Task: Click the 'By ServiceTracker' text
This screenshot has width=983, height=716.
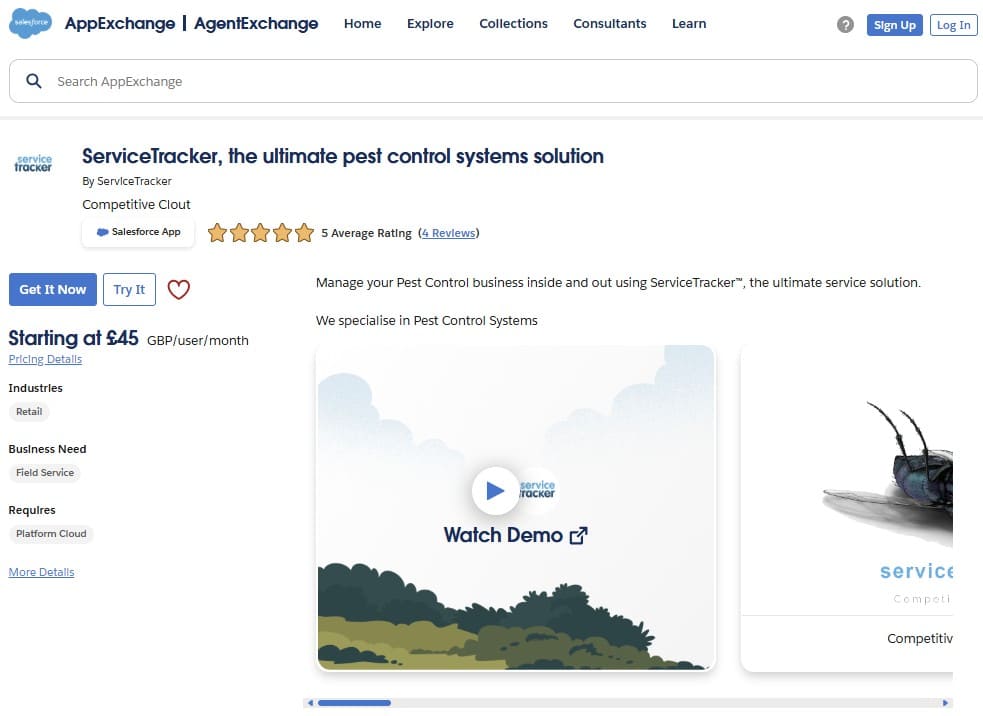Action: tap(127, 181)
